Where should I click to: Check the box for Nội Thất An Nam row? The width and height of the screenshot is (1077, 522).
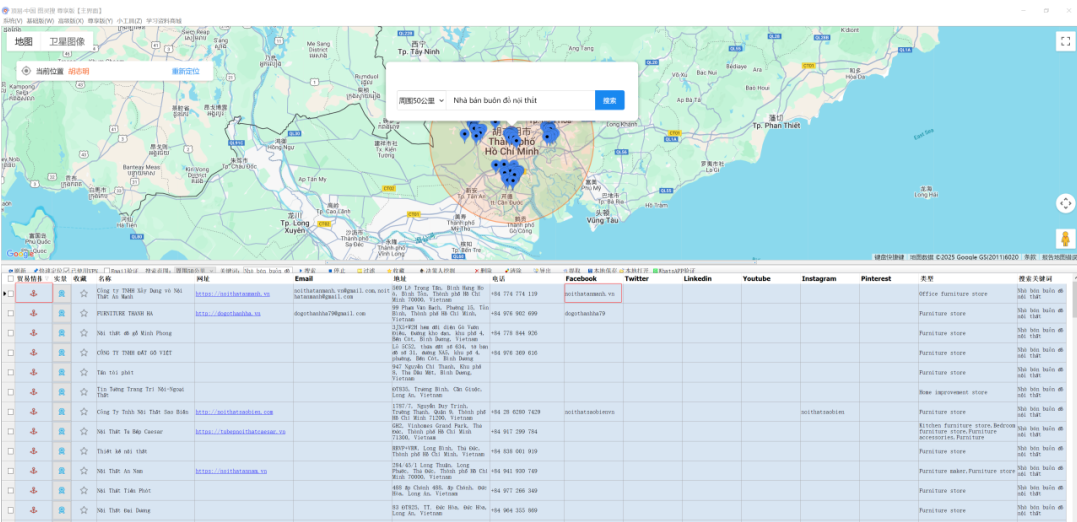click(x=11, y=470)
